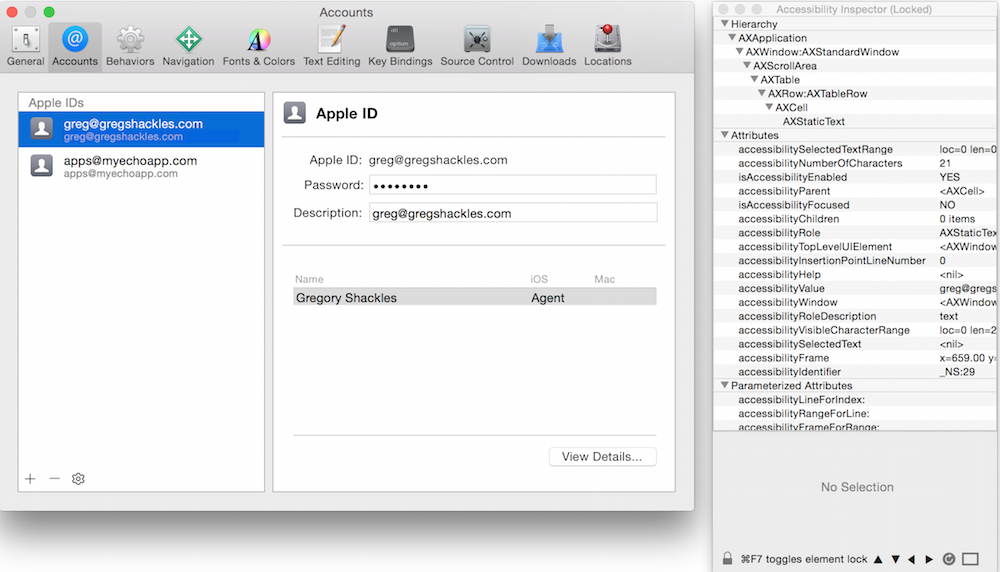Click the Mac column header

pyautogui.click(x=605, y=279)
